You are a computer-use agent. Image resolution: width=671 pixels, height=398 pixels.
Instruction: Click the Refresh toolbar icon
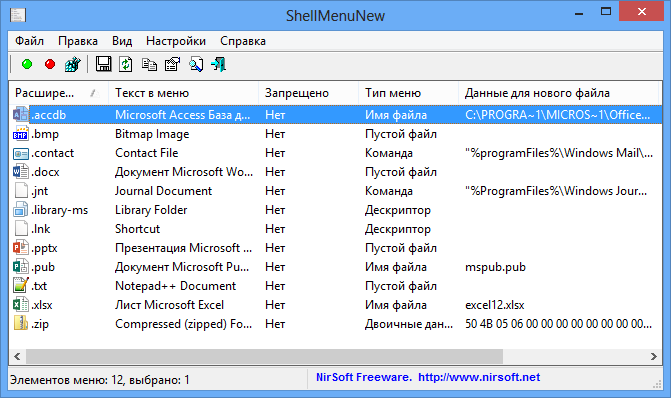pos(126,64)
